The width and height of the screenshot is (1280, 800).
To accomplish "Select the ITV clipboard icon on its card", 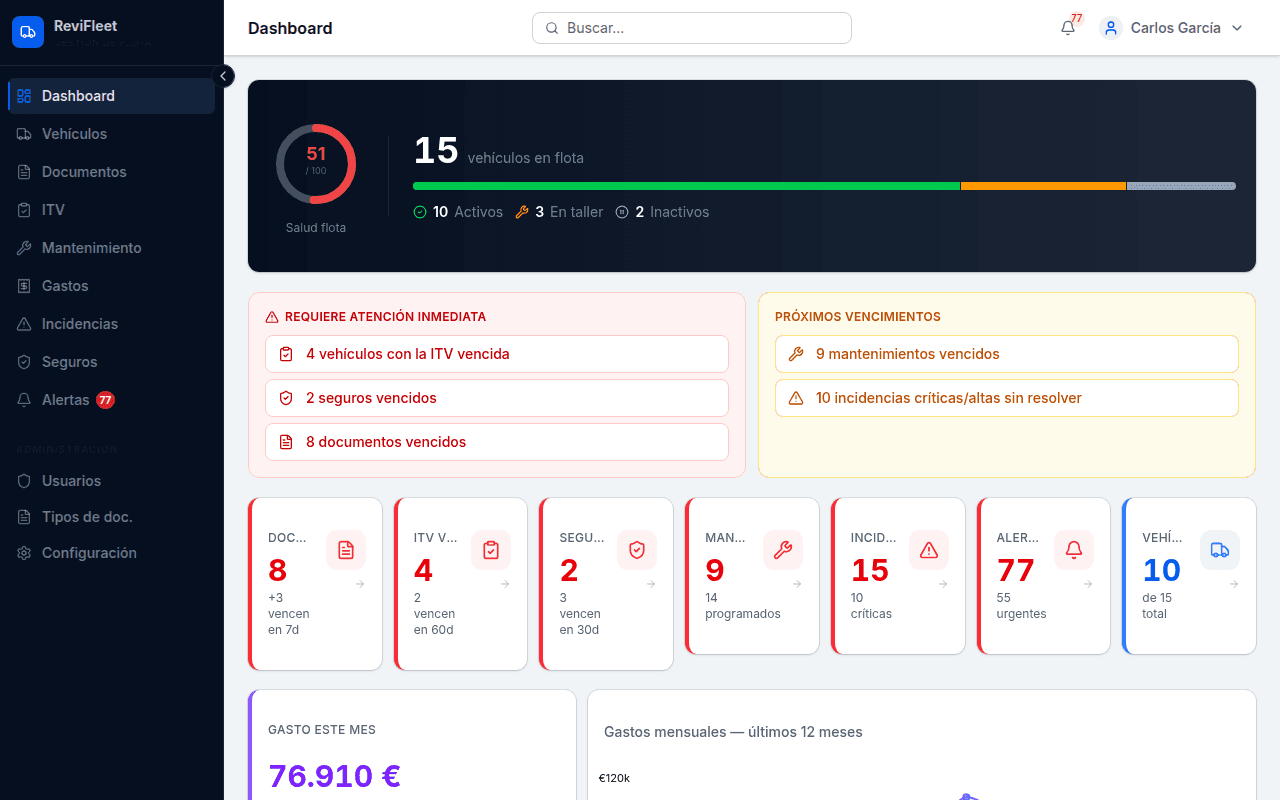I will pyautogui.click(x=491, y=549).
